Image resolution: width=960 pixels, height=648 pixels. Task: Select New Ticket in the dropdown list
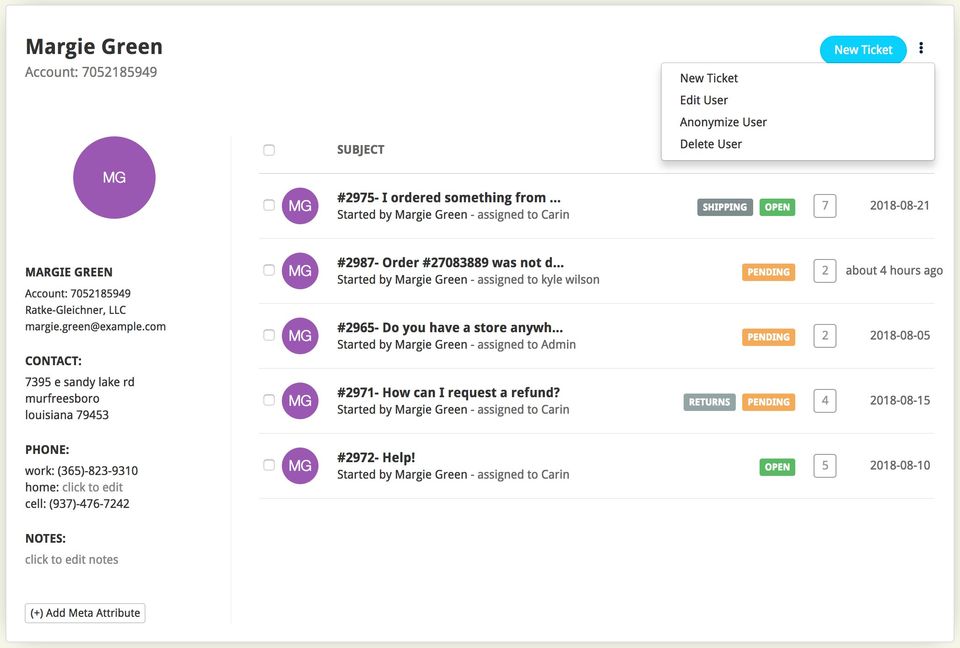click(x=709, y=78)
